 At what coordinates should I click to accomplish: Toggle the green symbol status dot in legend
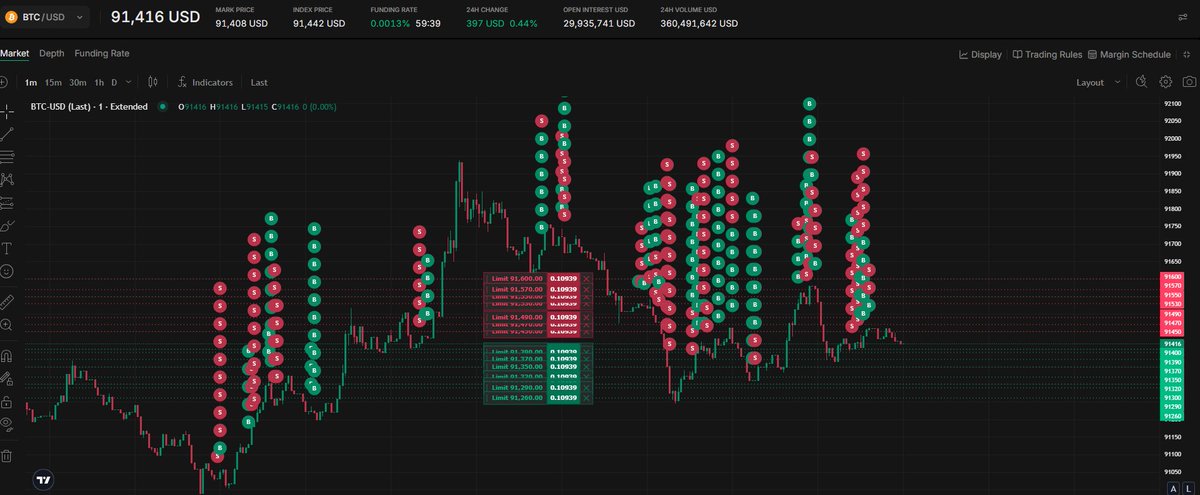click(162, 106)
